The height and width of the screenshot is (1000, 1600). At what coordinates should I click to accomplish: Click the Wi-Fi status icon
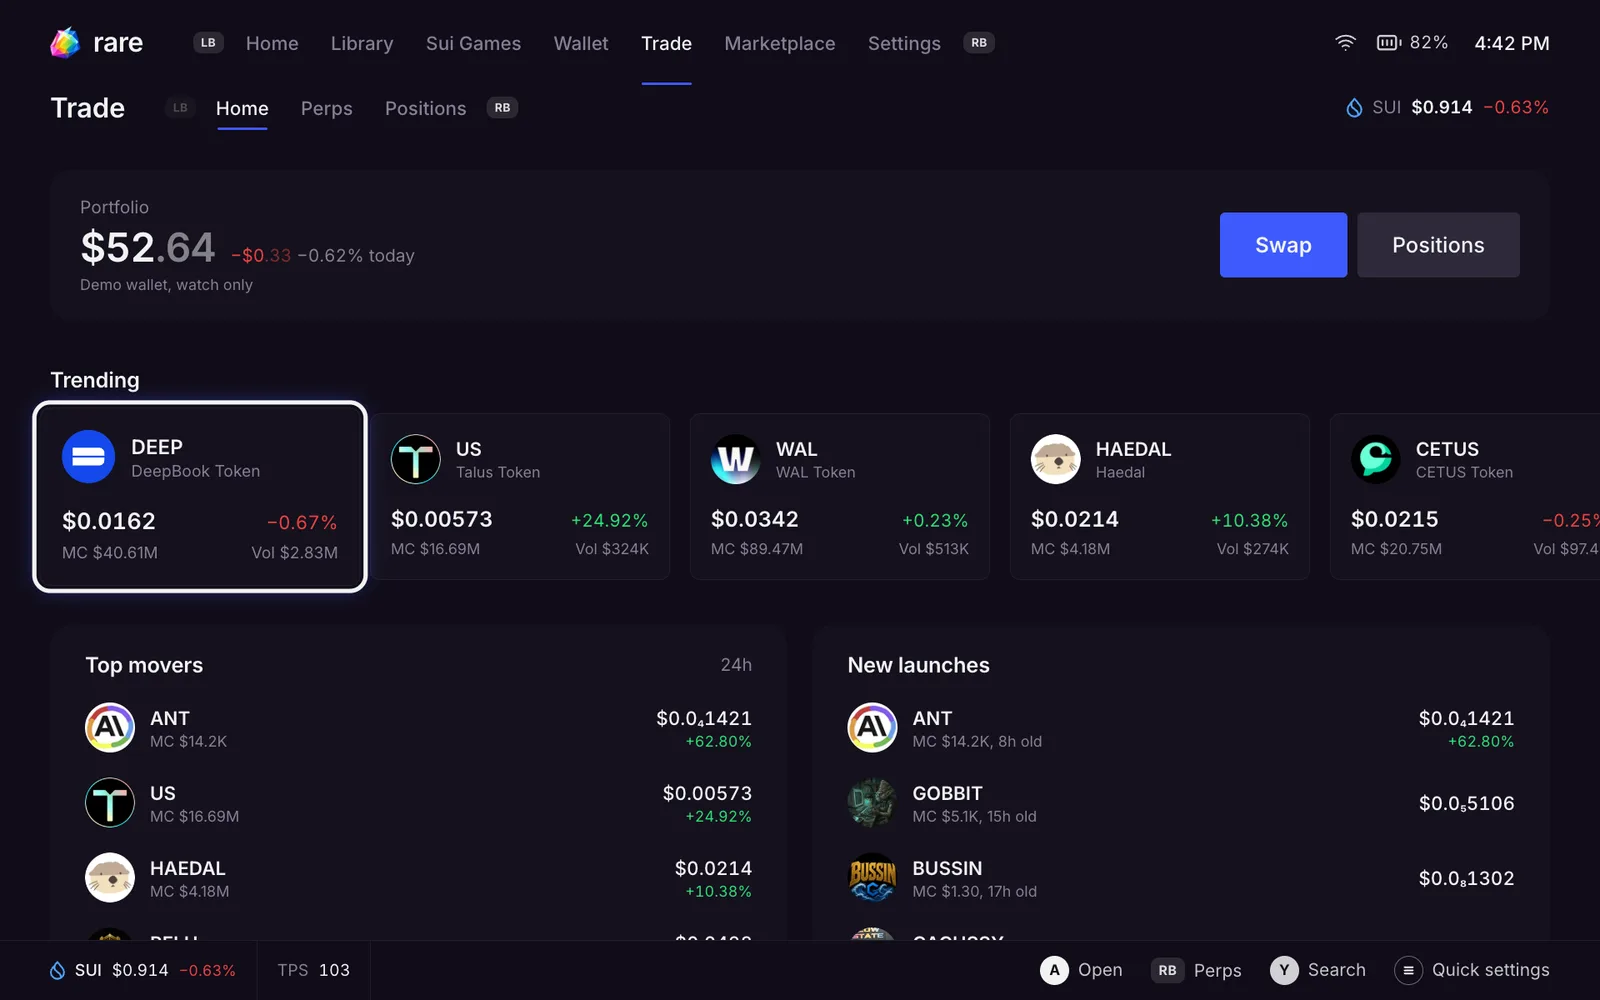click(1346, 43)
